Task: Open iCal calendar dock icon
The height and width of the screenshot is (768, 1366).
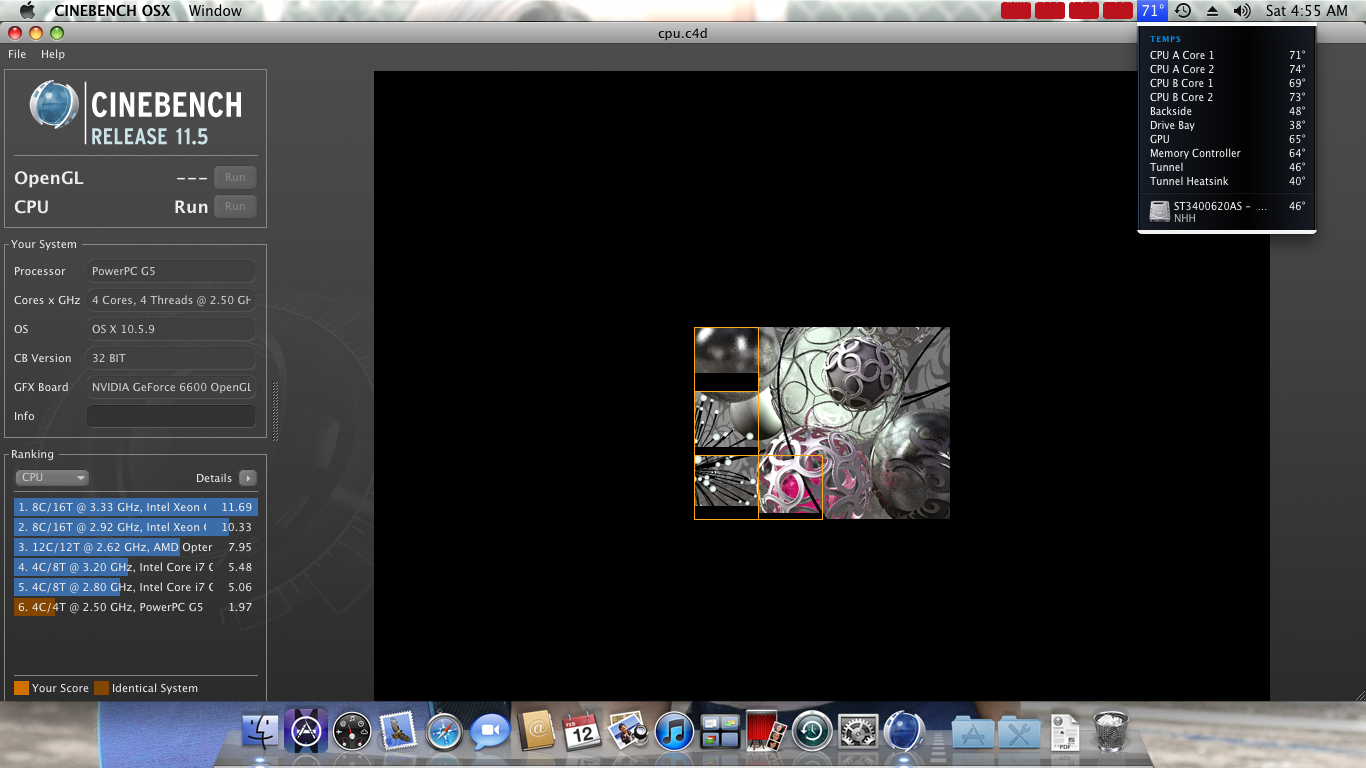Action: click(582, 732)
